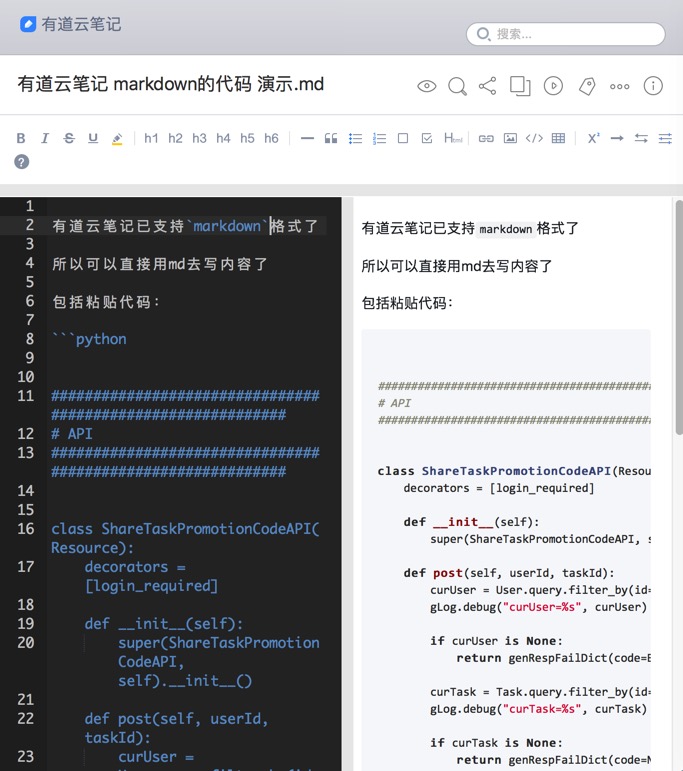Apply italic formatting
683x771 pixels.
point(45,138)
